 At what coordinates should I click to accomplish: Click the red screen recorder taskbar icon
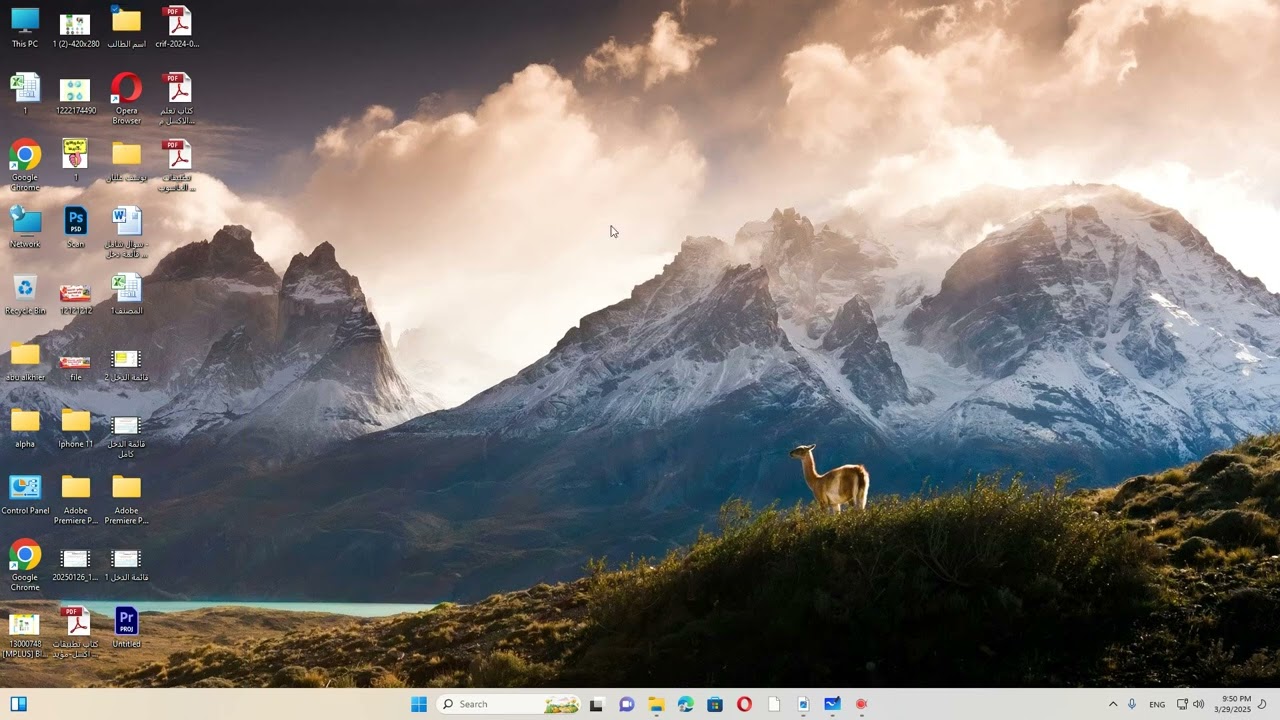(861, 704)
